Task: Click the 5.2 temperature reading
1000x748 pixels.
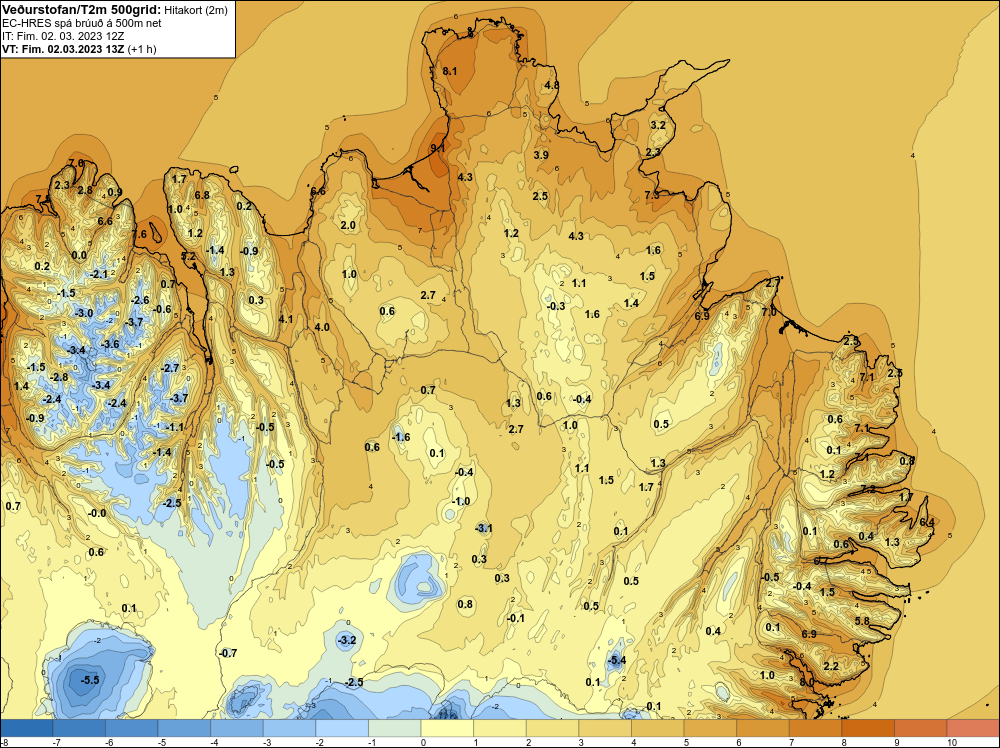Action: (188, 256)
